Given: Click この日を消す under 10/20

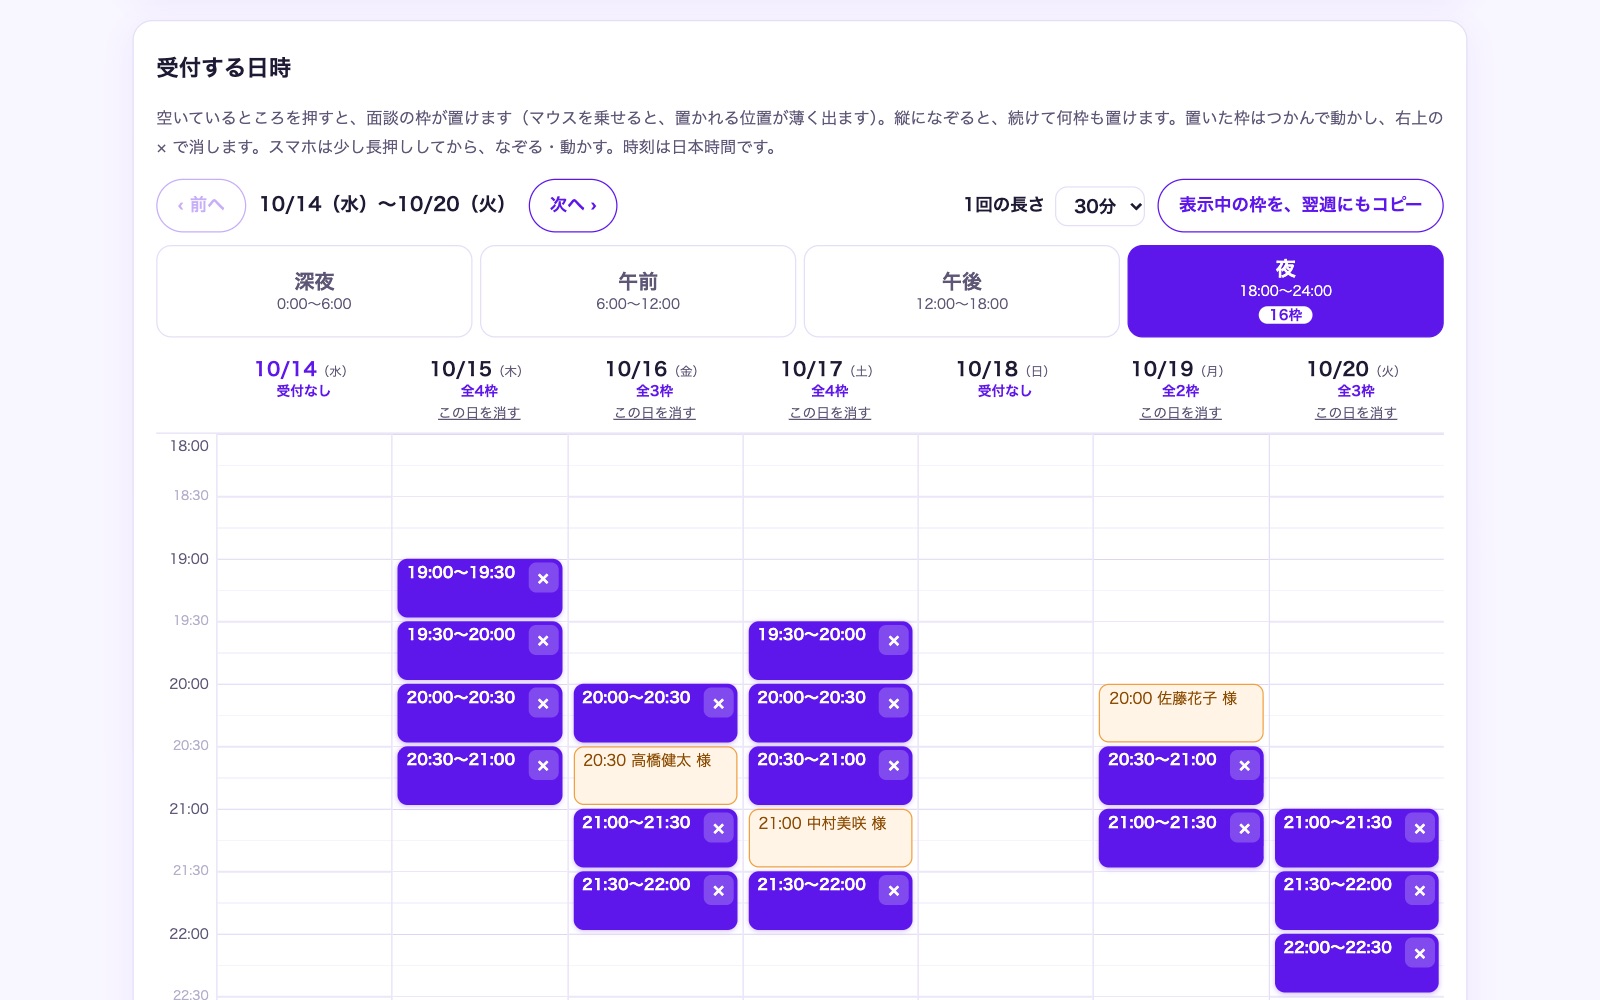Looking at the screenshot, I should click(1356, 412).
